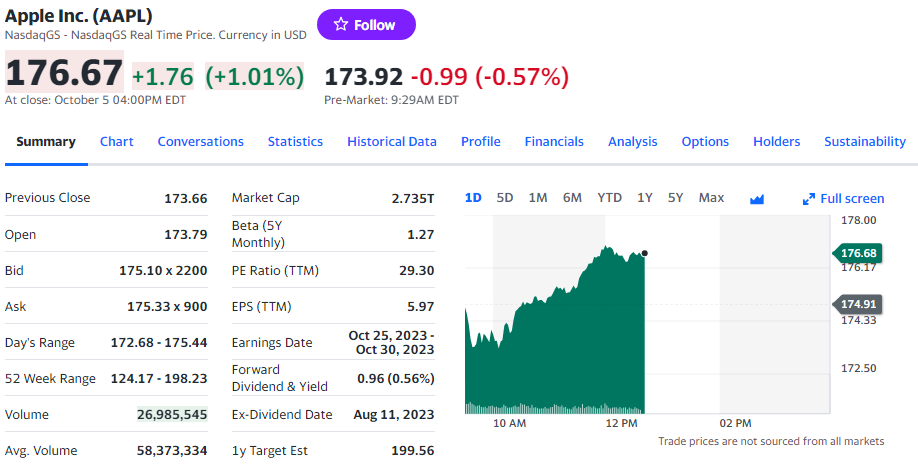Viewport: 918px width, 464px height.
Task: Select the Max chart range
Action: pyautogui.click(x=711, y=198)
